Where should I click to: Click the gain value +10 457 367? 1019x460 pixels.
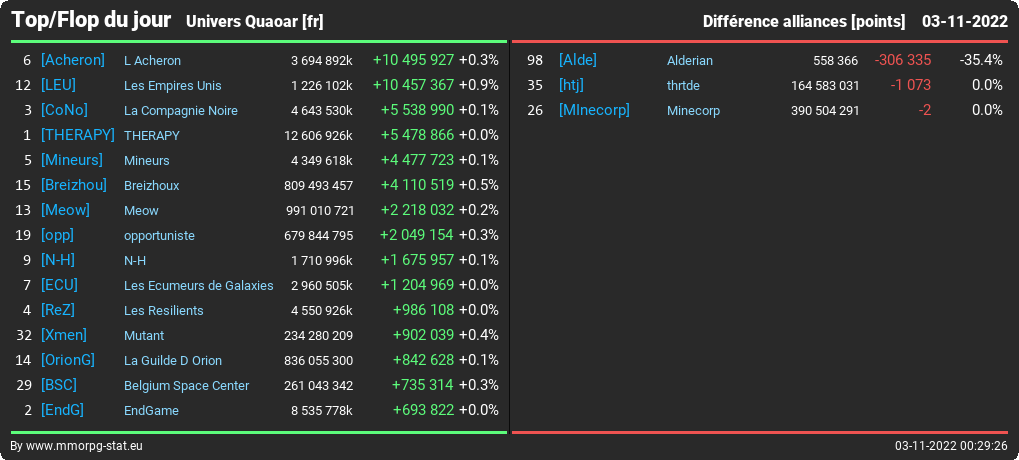click(x=413, y=85)
